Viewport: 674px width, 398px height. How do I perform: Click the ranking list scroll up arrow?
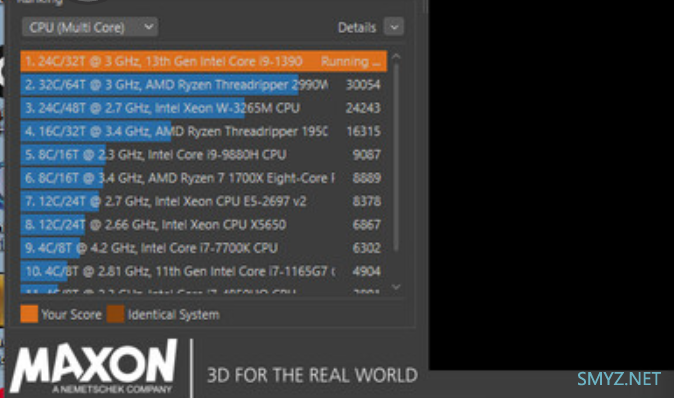point(396,56)
